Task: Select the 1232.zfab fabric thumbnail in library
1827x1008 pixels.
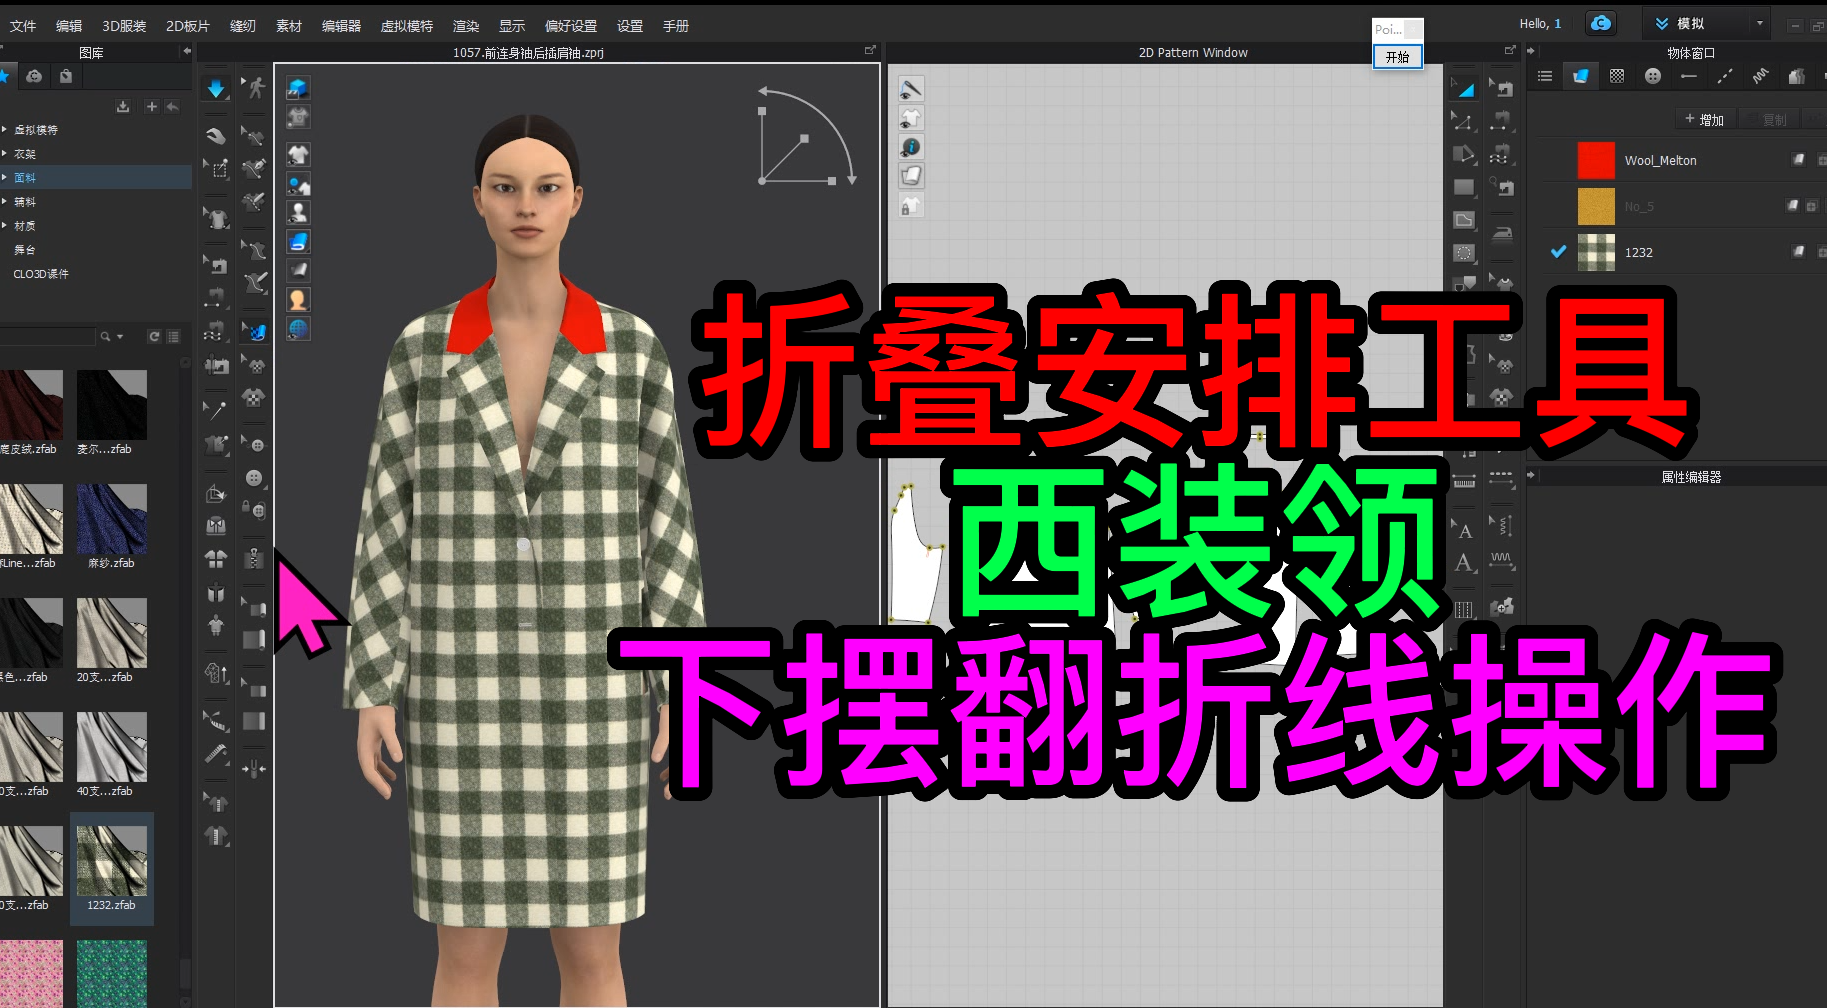Action: pos(111,860)
